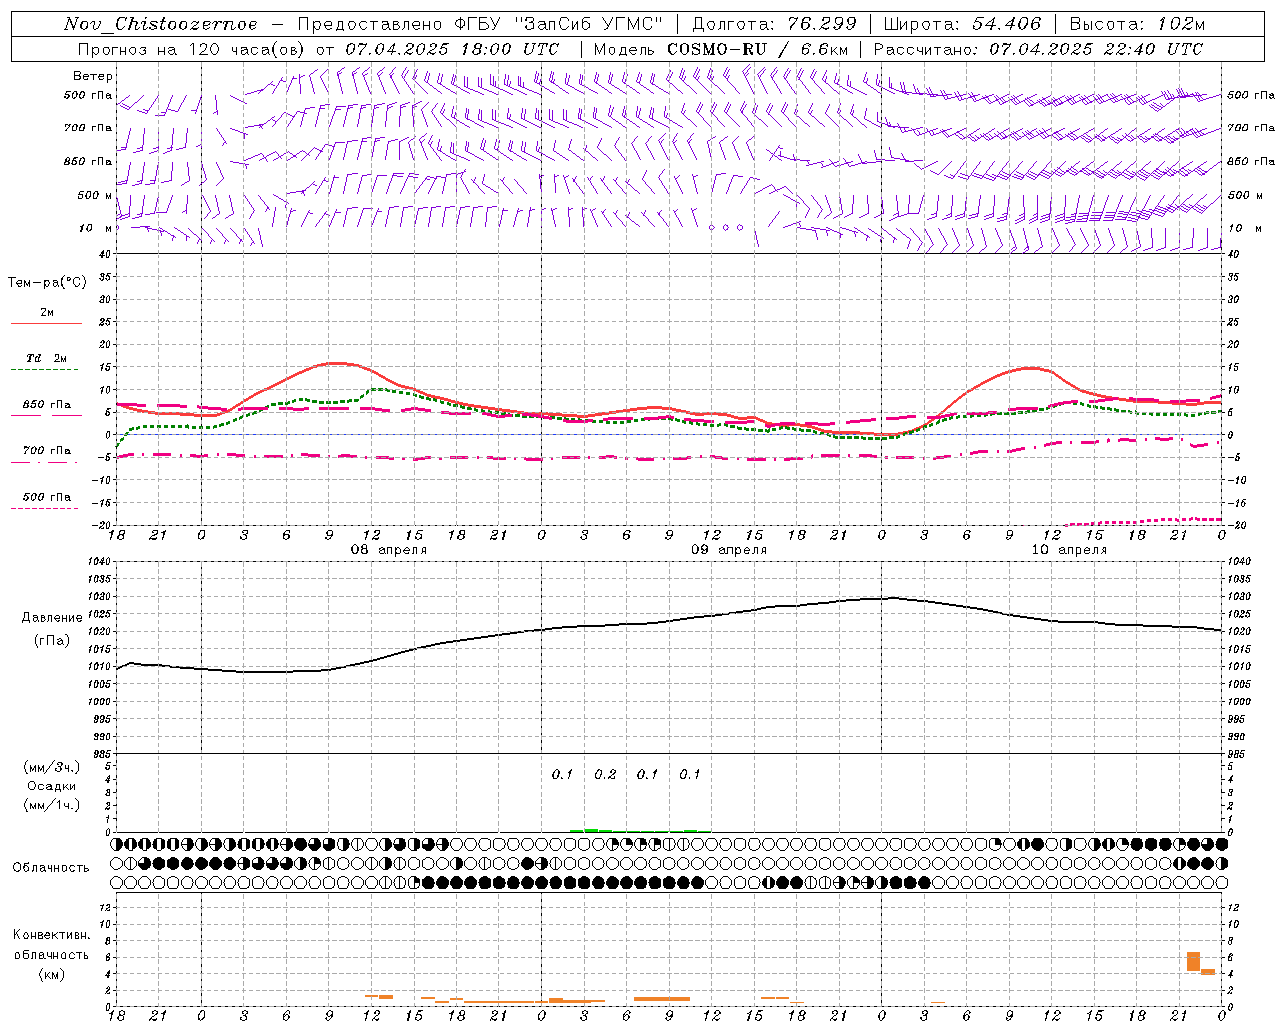The image size is (1280, 1024).
Task: Click the three calm-wind circles in wind panel
Action: coord(726,228)
